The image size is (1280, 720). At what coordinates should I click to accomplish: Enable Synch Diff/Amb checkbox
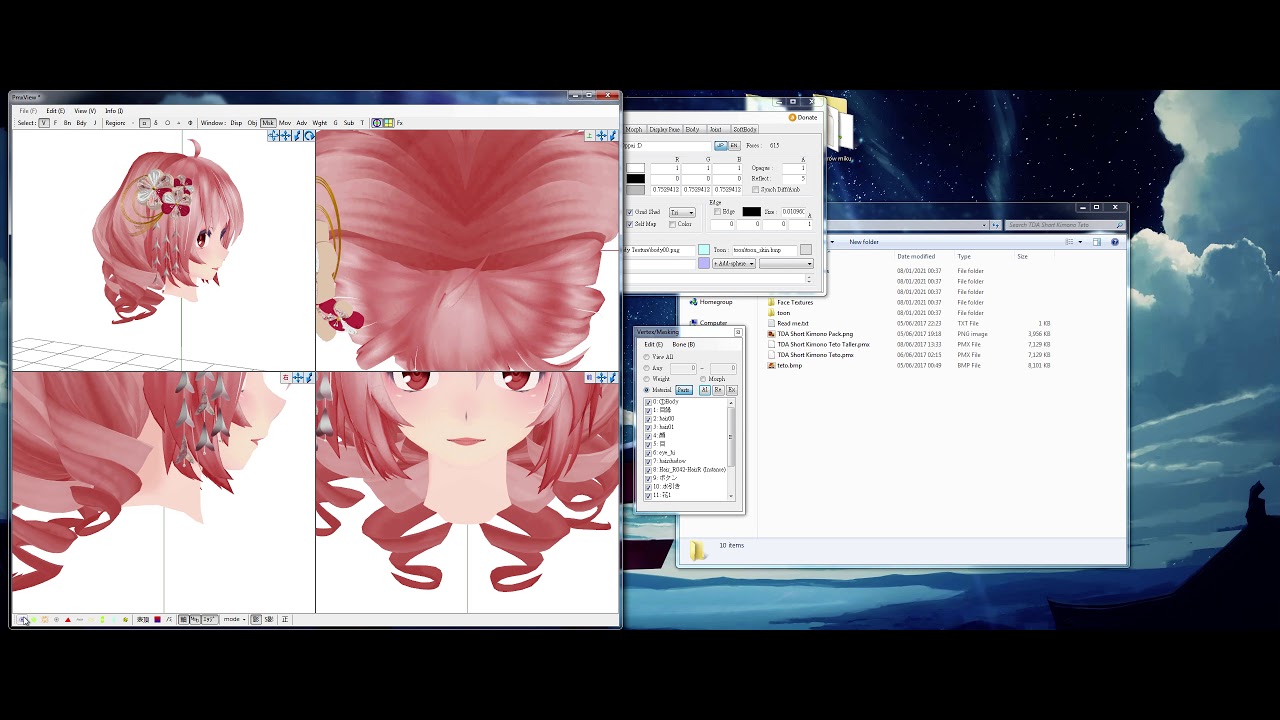(755, 190)
